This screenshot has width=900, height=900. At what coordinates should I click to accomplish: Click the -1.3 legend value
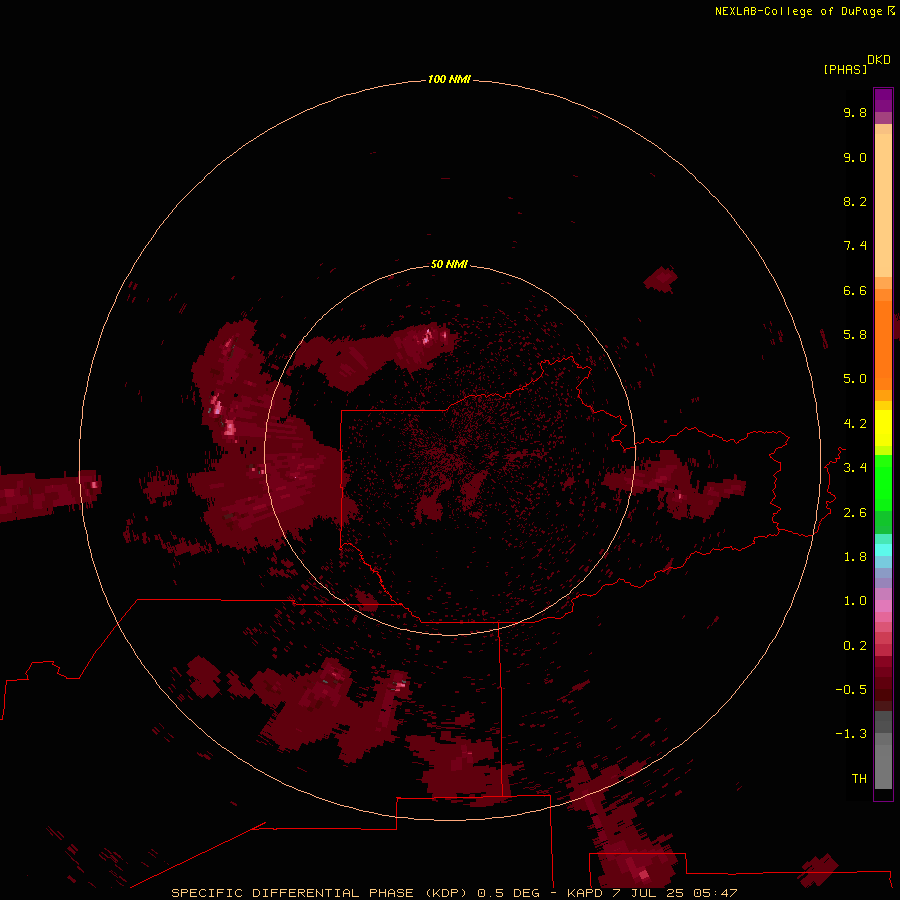851,734
